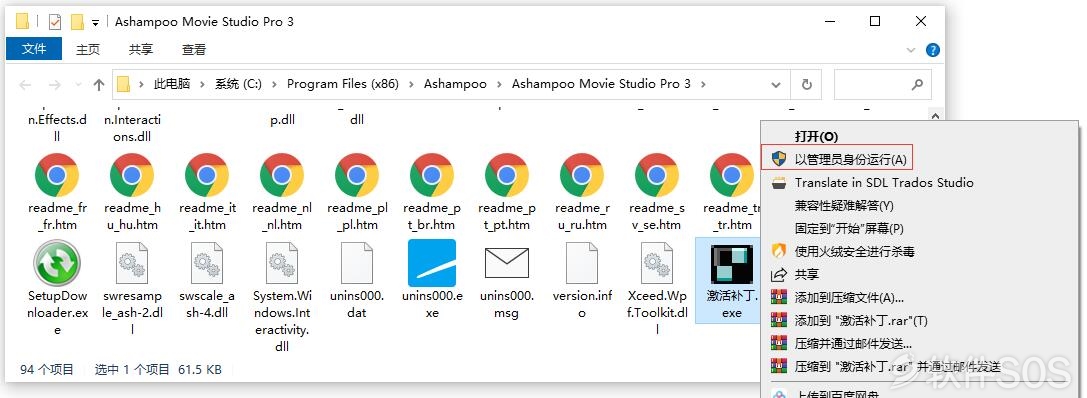Open the 文件 ribbon tab
Image resolution: width=1087 pixels, height=398 pixels.
pyautogui.click(x=34, y=49)
